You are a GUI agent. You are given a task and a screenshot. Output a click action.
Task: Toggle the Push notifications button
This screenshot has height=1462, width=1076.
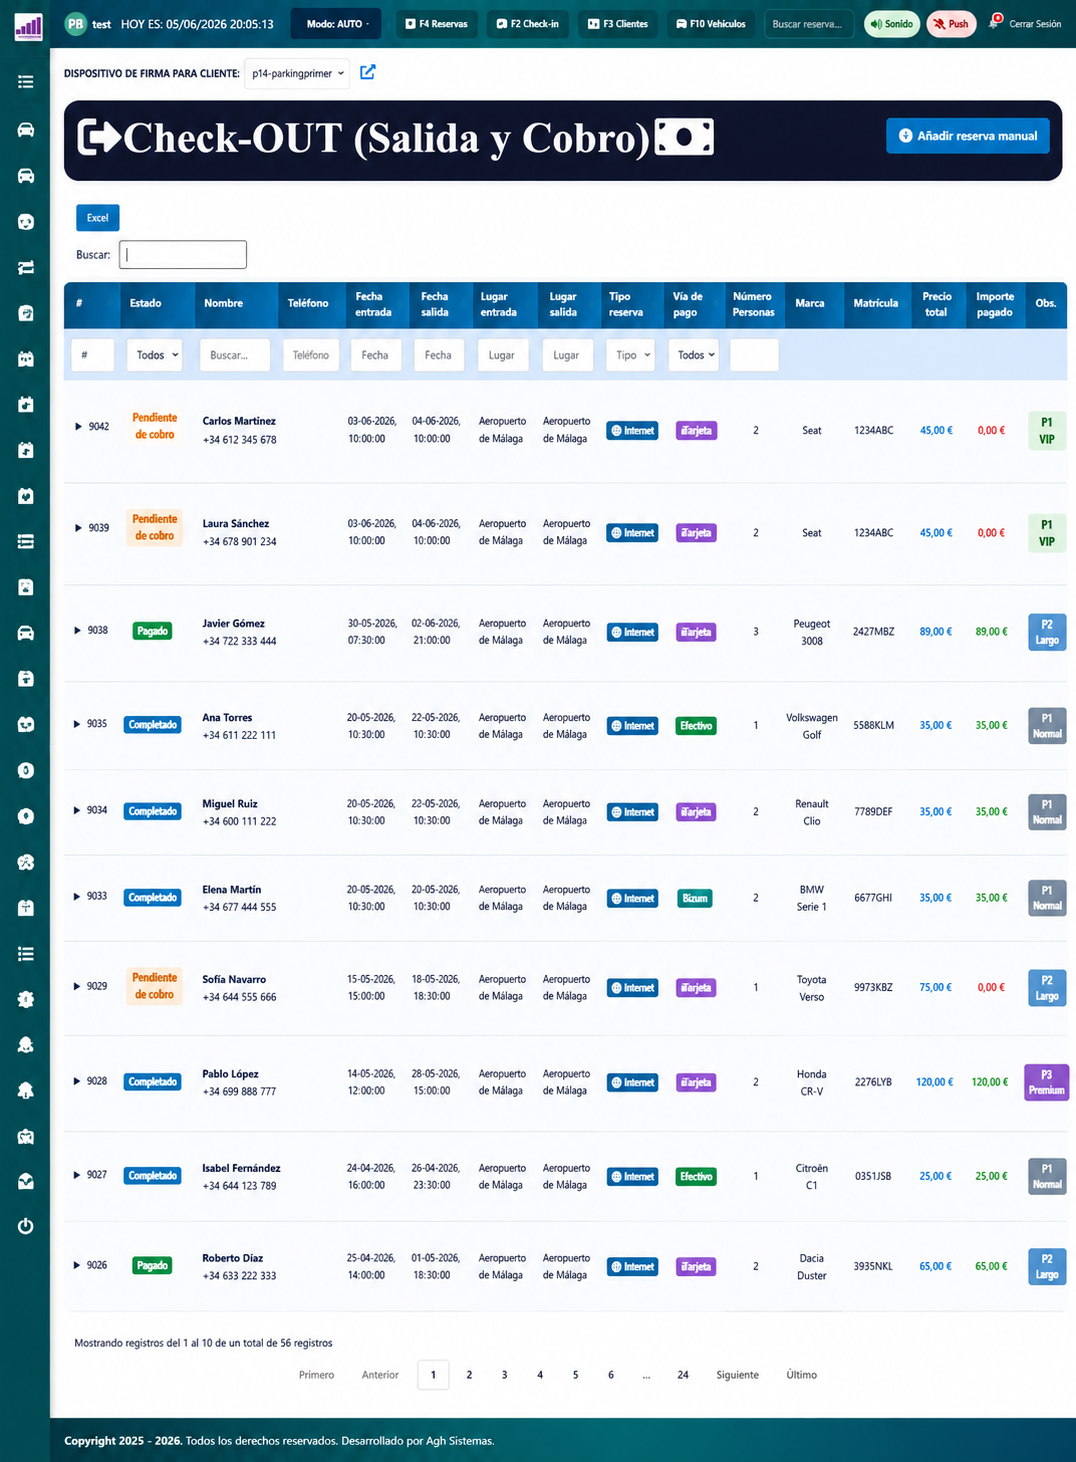click(951, 24)
